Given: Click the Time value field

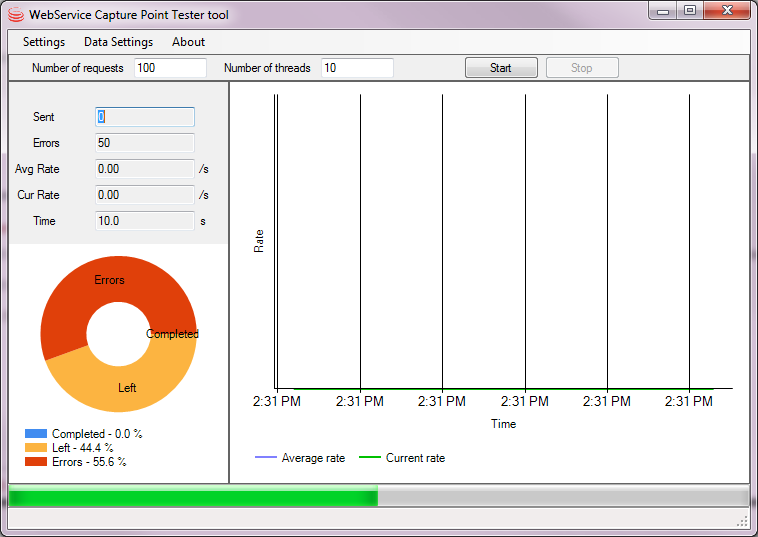Looking at the screenshot, I should click(x=144, y=221).
